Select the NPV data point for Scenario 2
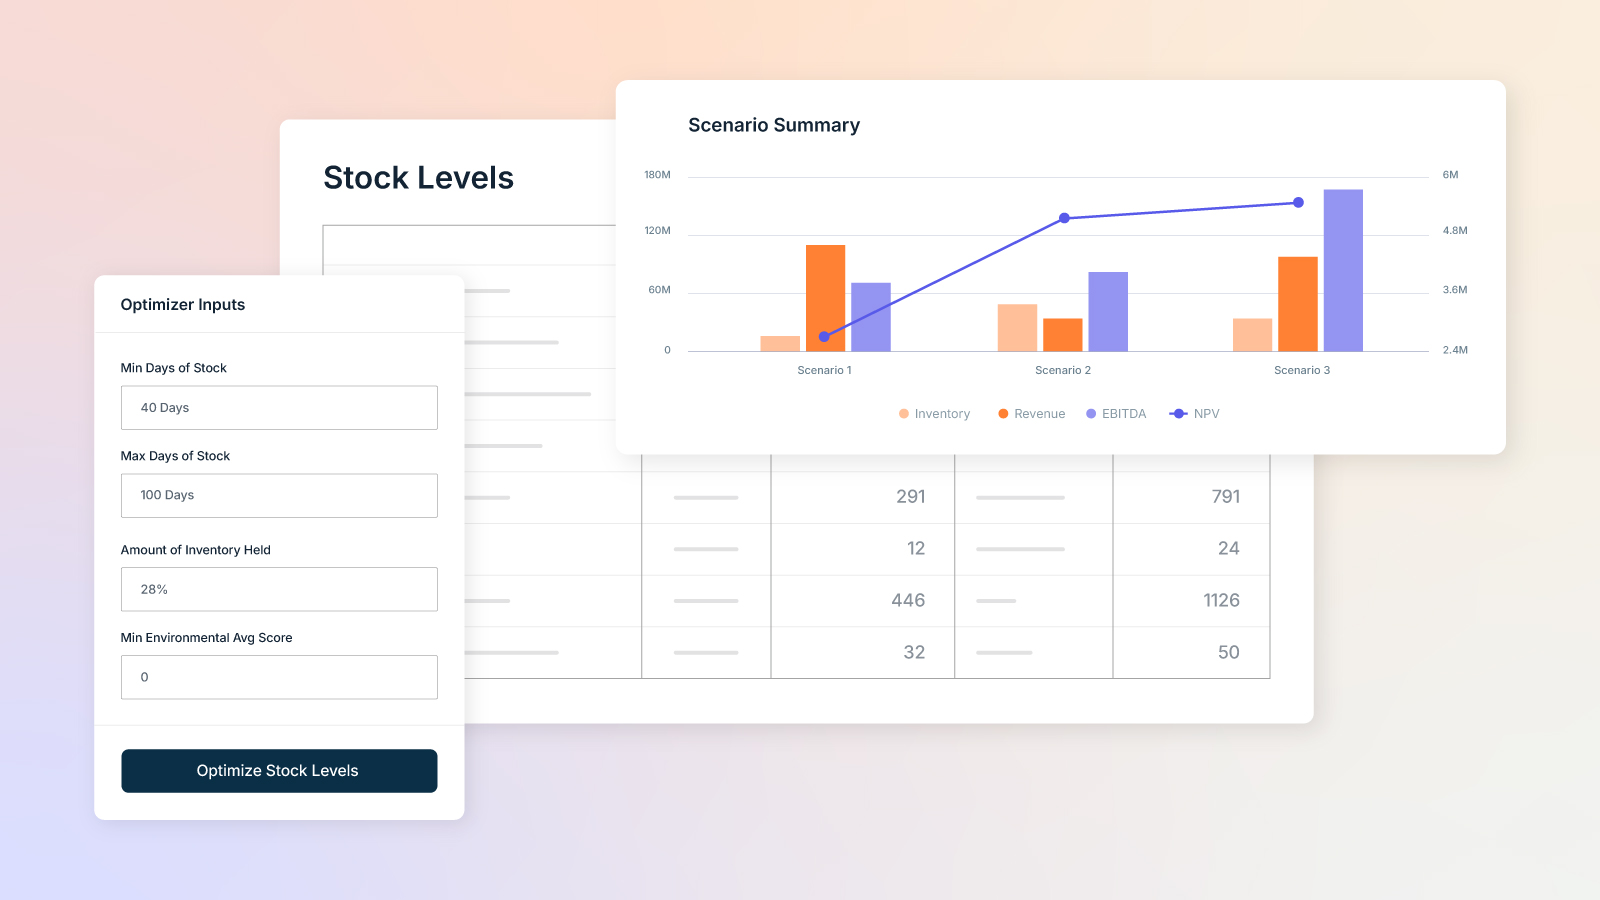The height and width of the screenshot is (900, 1600). (x=1064, y=218)
